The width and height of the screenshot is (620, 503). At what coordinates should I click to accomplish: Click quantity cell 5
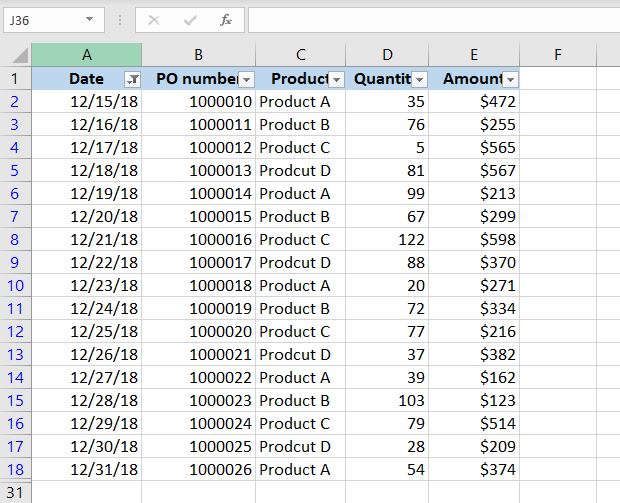pyautogui.click(x=387, y=147)
